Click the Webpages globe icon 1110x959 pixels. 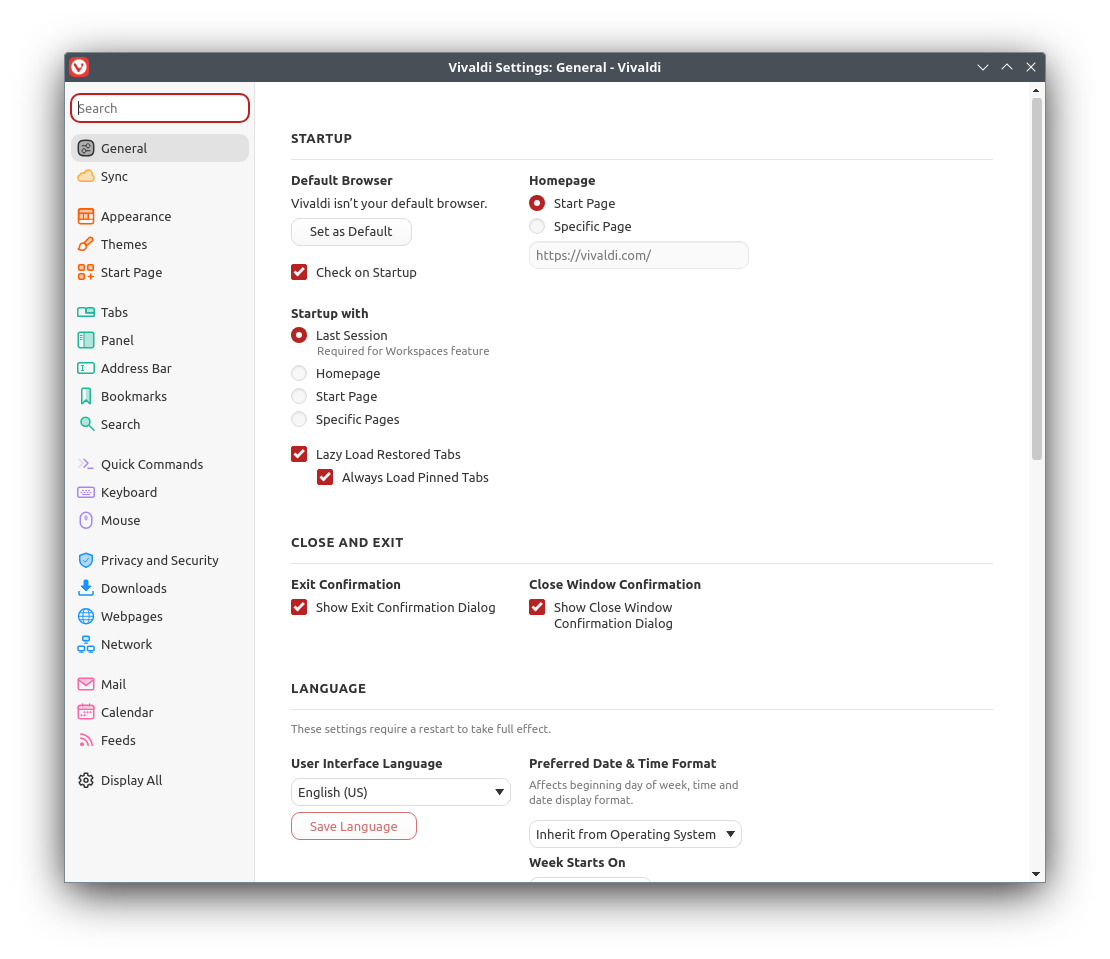[x=86, y=616]
